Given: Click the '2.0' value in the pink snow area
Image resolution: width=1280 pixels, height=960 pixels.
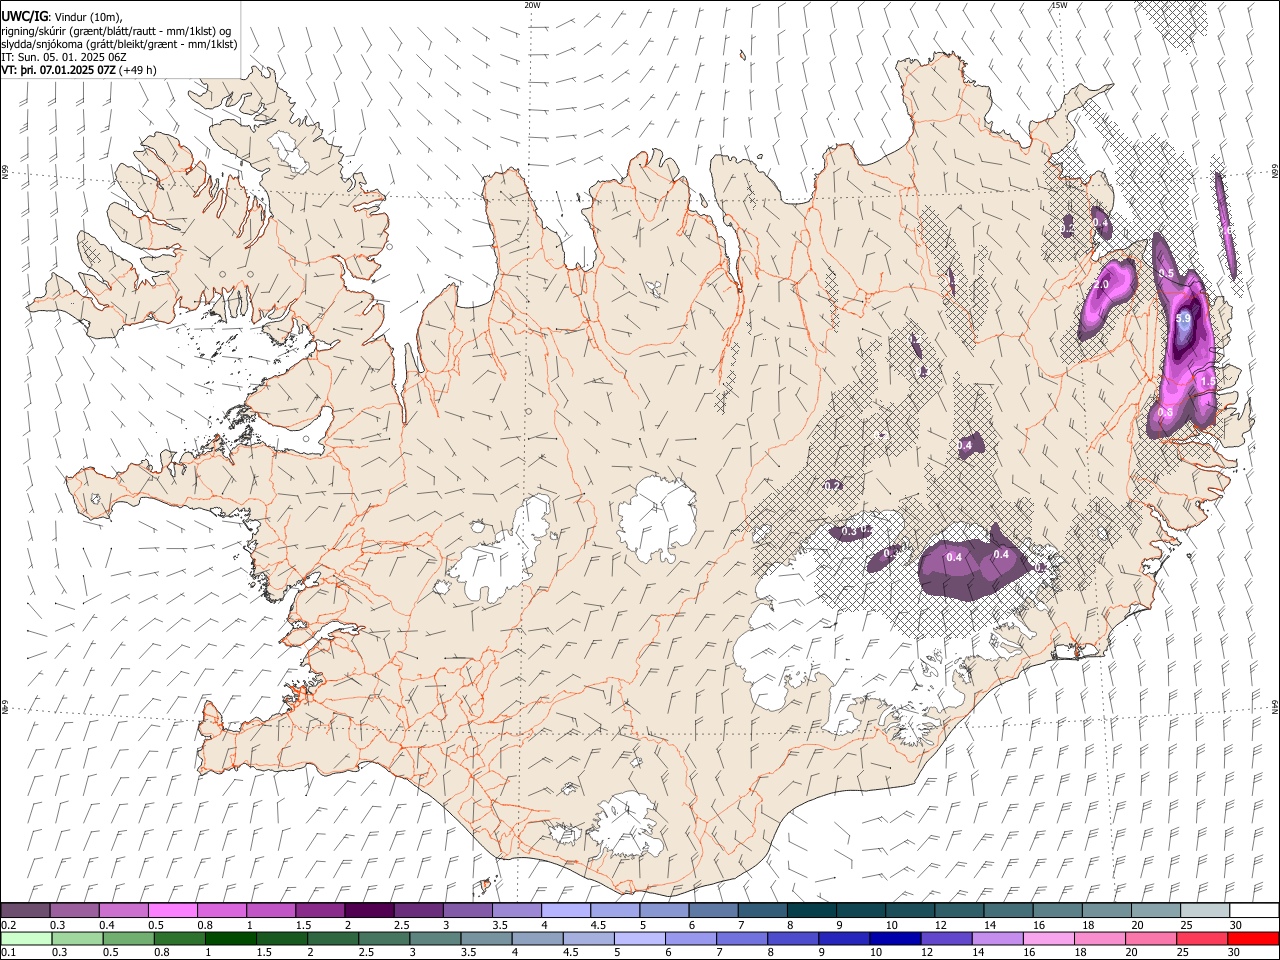Looking at the screenshot, I should (1101, 285).
